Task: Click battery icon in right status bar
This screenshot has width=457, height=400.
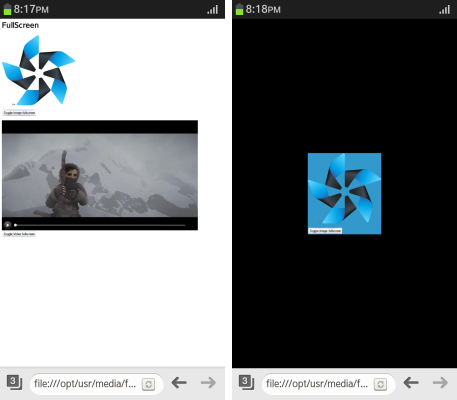Action: pyautogui.click(x=239, y=9)
